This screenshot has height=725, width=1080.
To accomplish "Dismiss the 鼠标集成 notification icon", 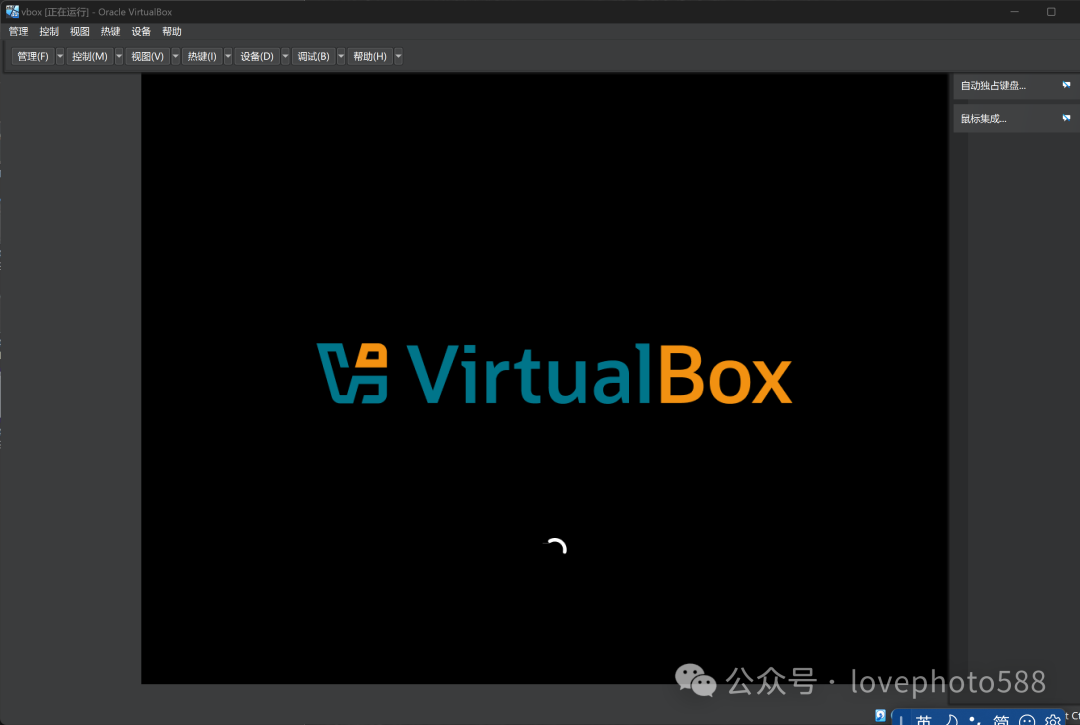I will (1066, 118).
